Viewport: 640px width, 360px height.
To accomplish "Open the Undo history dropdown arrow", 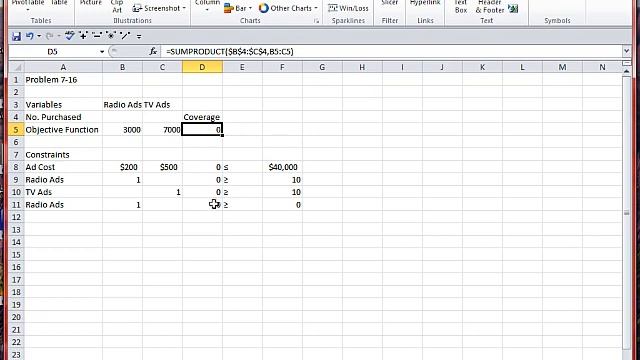I will (x=39, y=36).
